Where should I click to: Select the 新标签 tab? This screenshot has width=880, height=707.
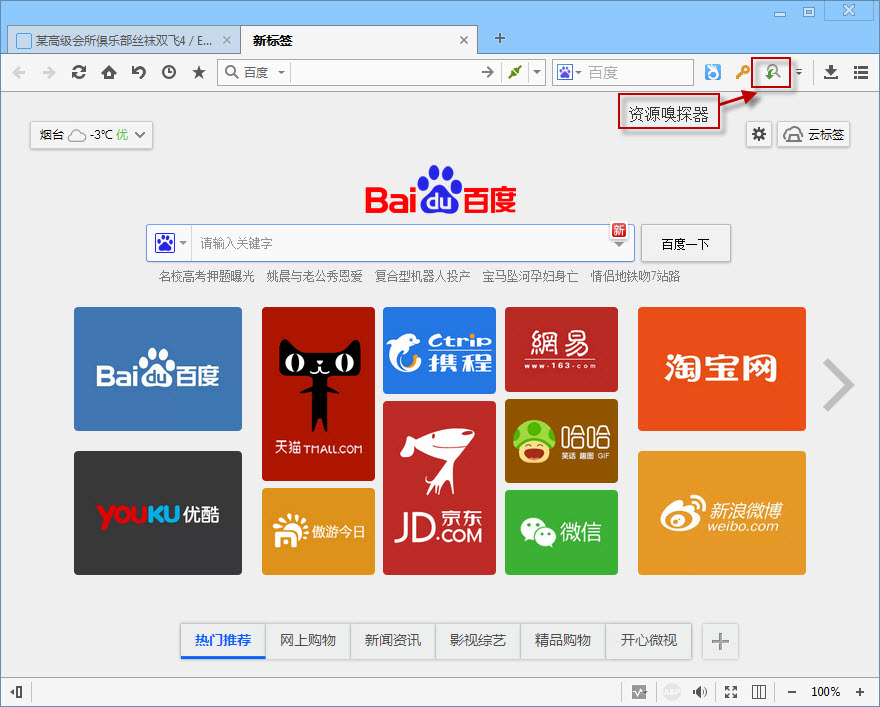pyautogui.click(x=359, y=40)
